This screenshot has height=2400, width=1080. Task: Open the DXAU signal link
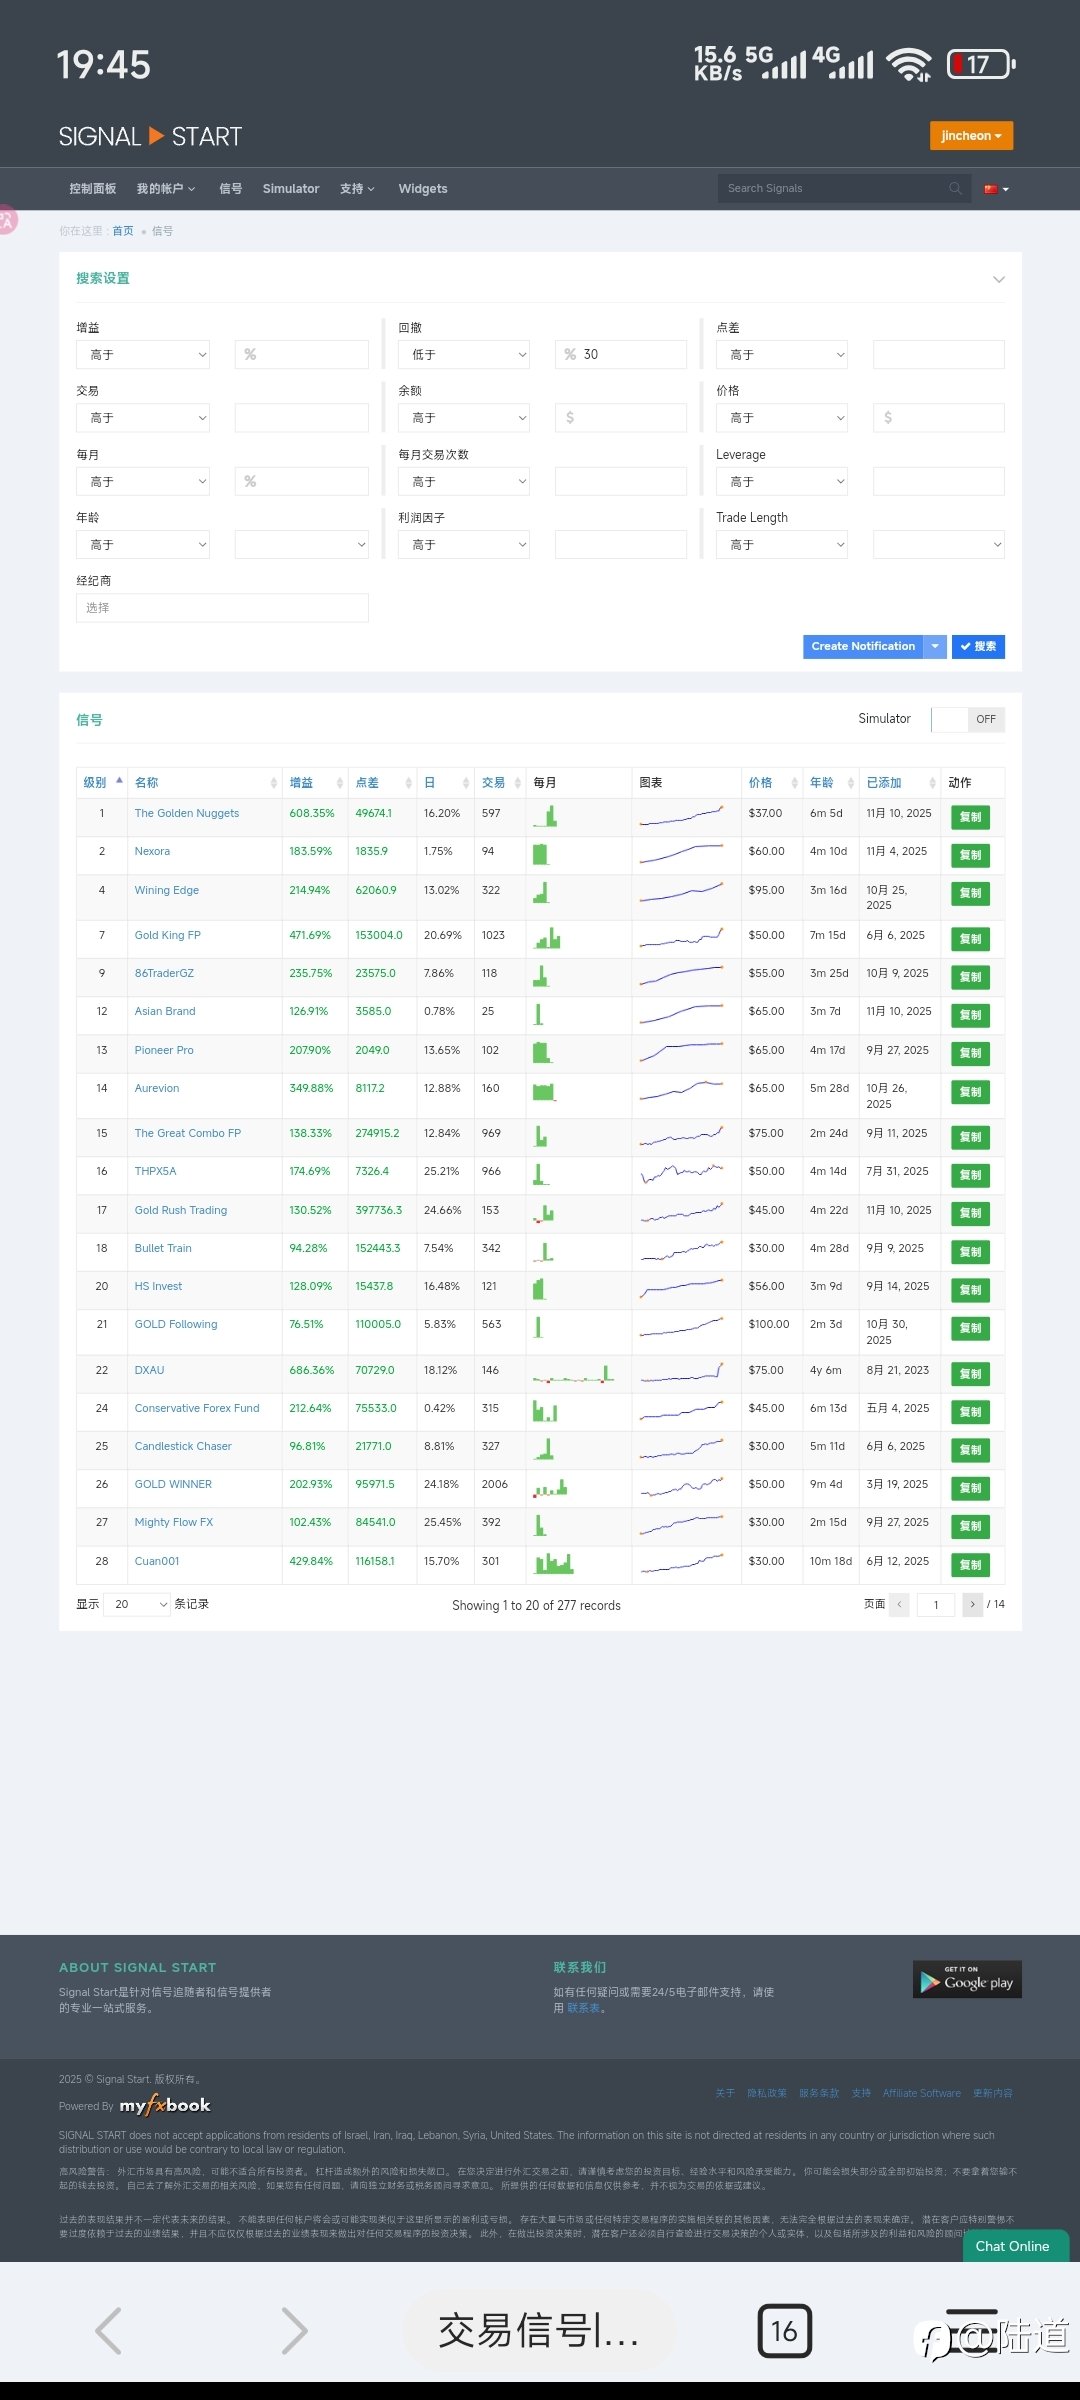(x=150, y=1370)
